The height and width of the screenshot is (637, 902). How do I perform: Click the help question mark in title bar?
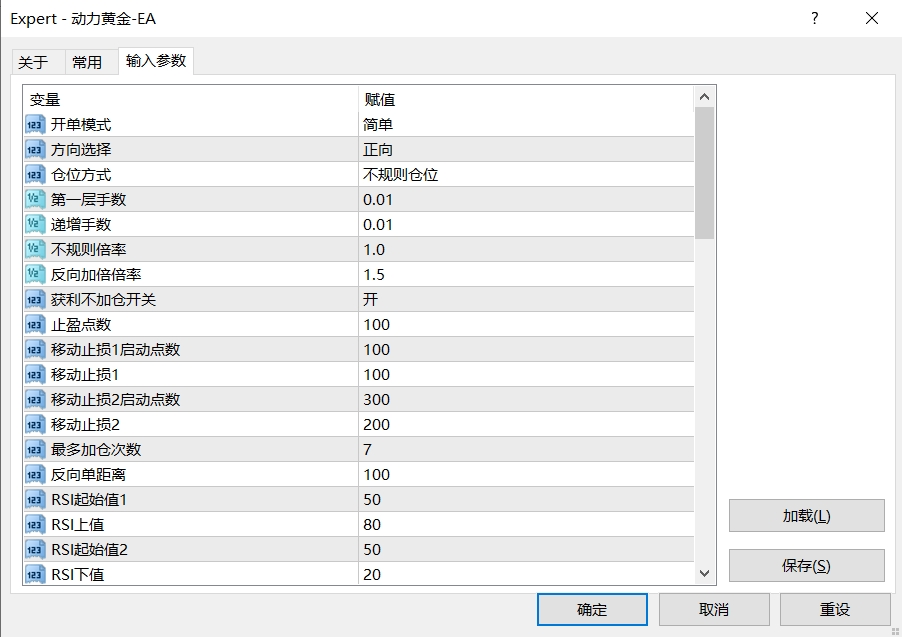(815, 18)
